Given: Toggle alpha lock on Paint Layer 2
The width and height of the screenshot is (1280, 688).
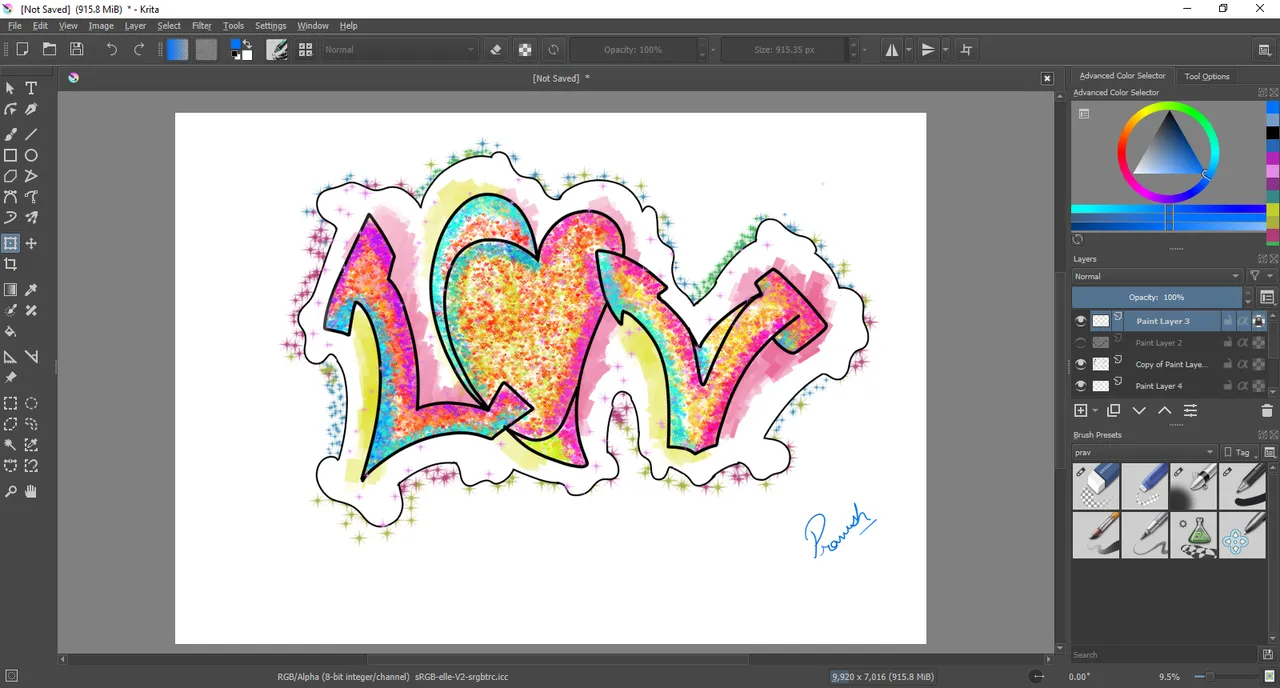Looking at the screenshot, I should tap(1259, 343).
